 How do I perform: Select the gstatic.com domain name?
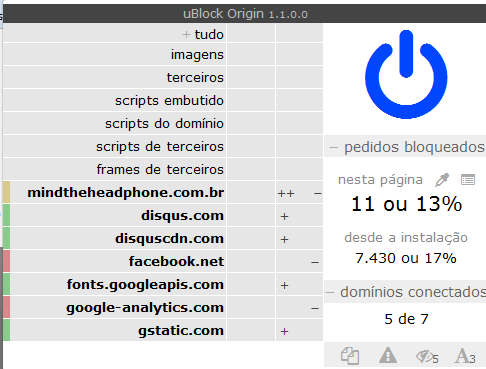181,331
